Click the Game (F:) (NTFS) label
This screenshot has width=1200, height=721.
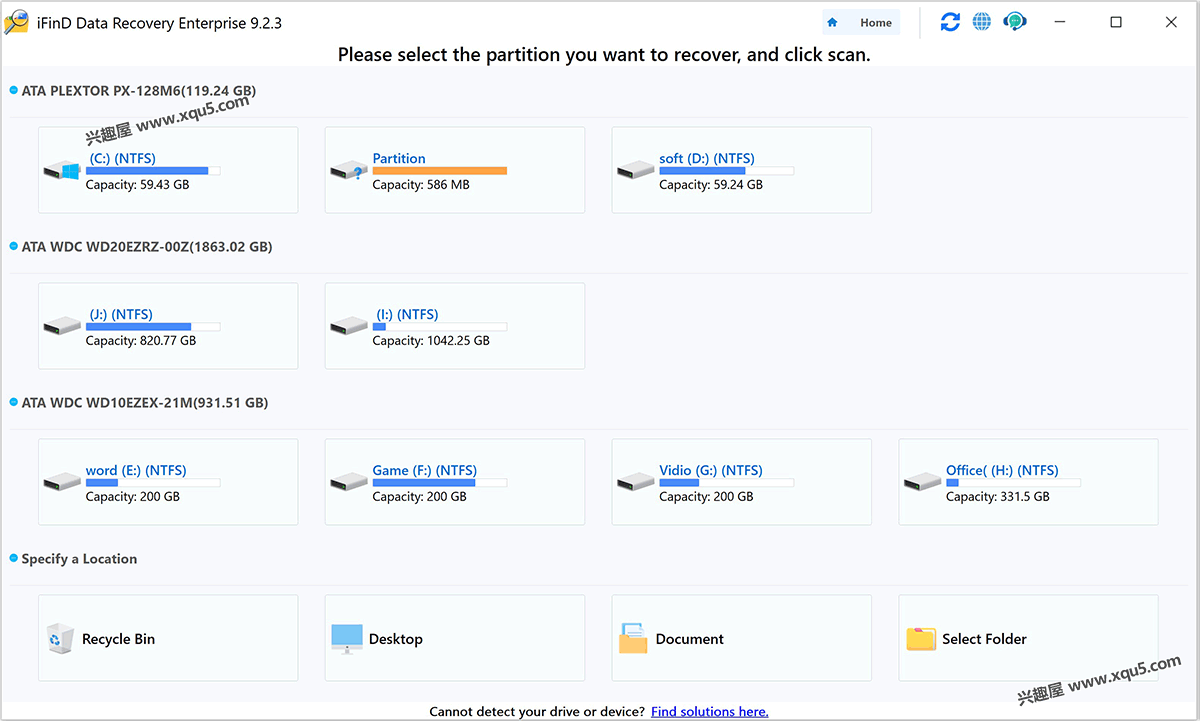(425, 470)
